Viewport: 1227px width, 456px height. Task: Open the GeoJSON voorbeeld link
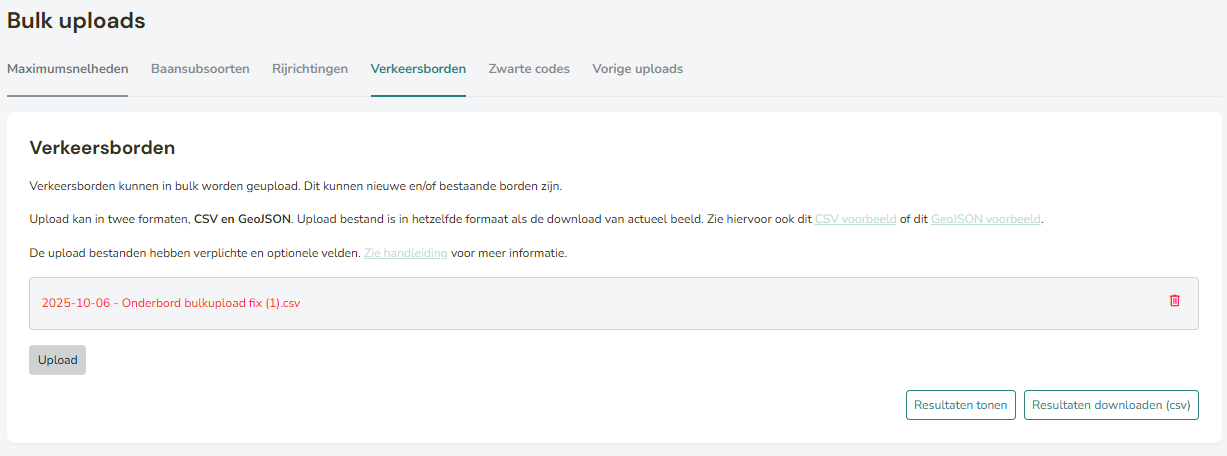(x=986, y=219)
